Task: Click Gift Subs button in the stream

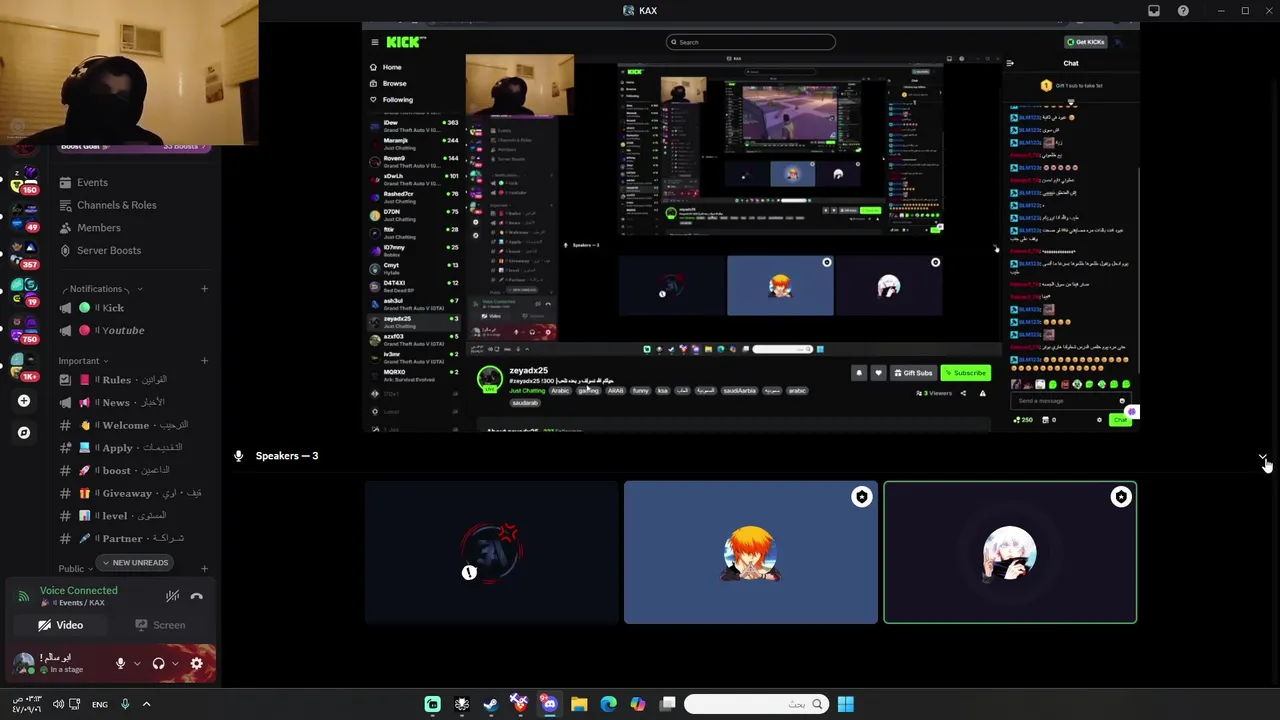Action: 913,373
